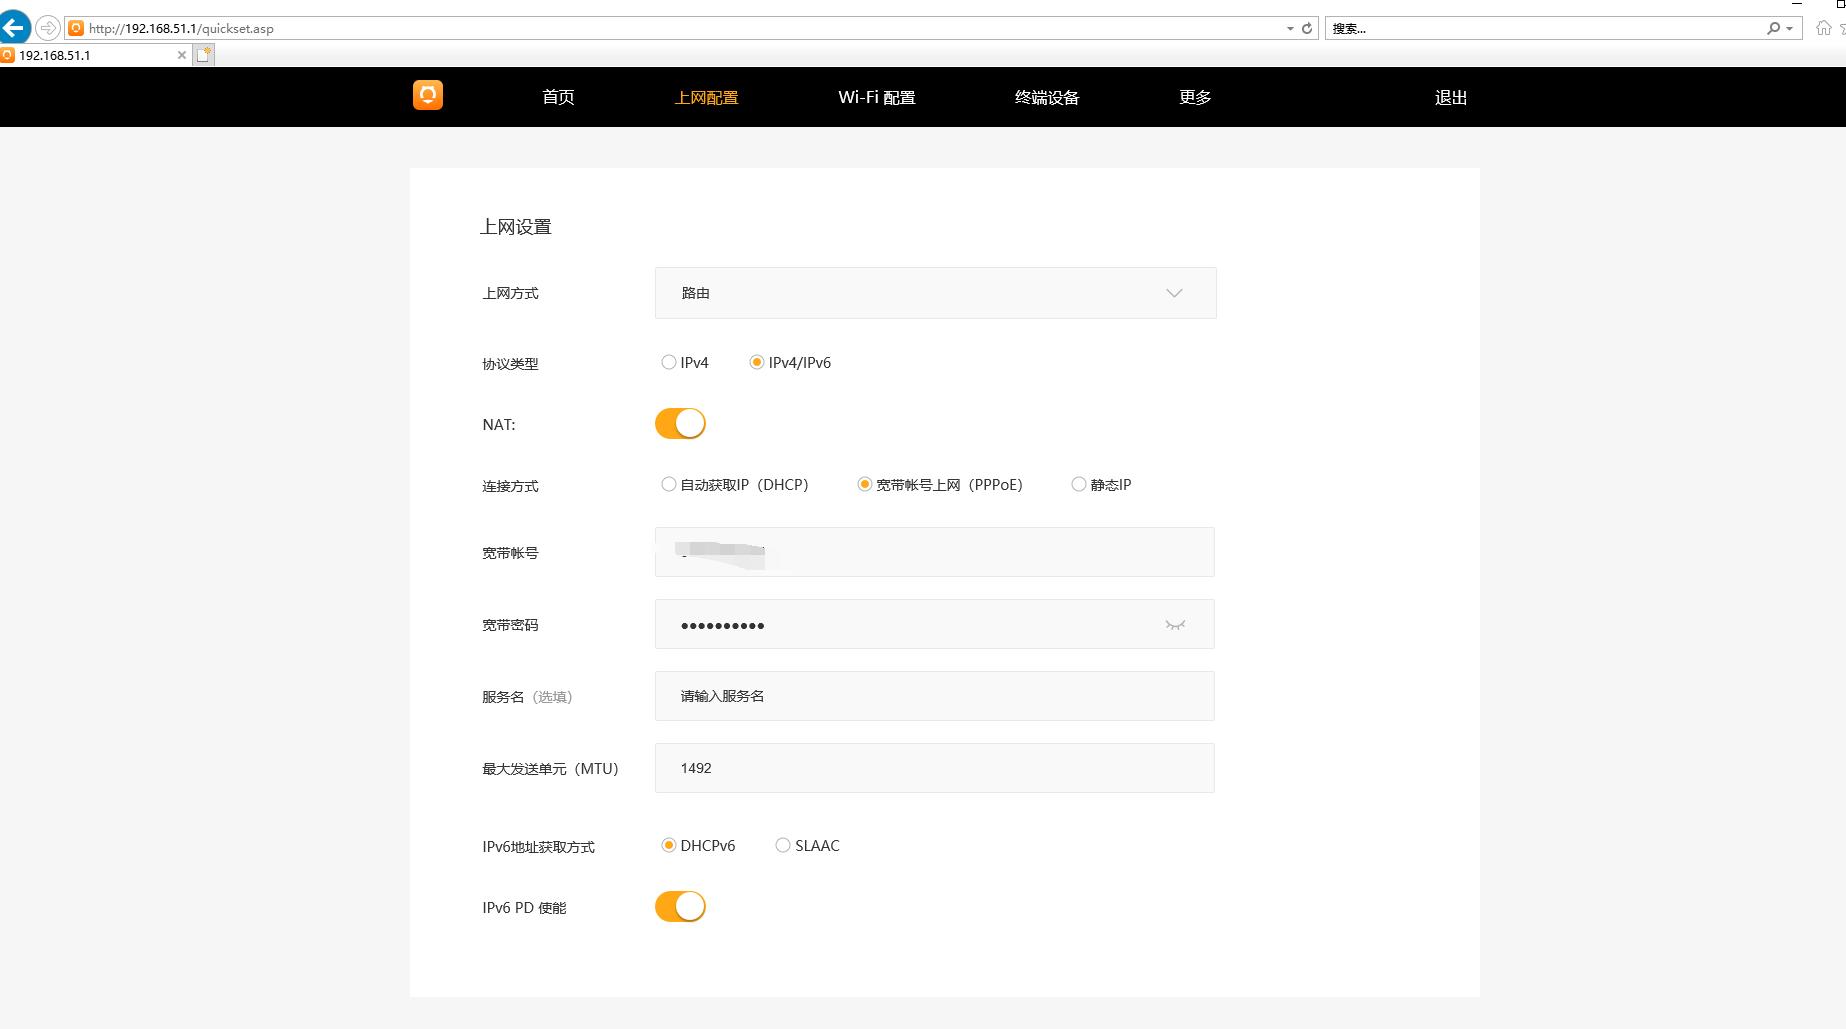
Task: Close the 192.168.51.1 browser tab
Action: 181,55
